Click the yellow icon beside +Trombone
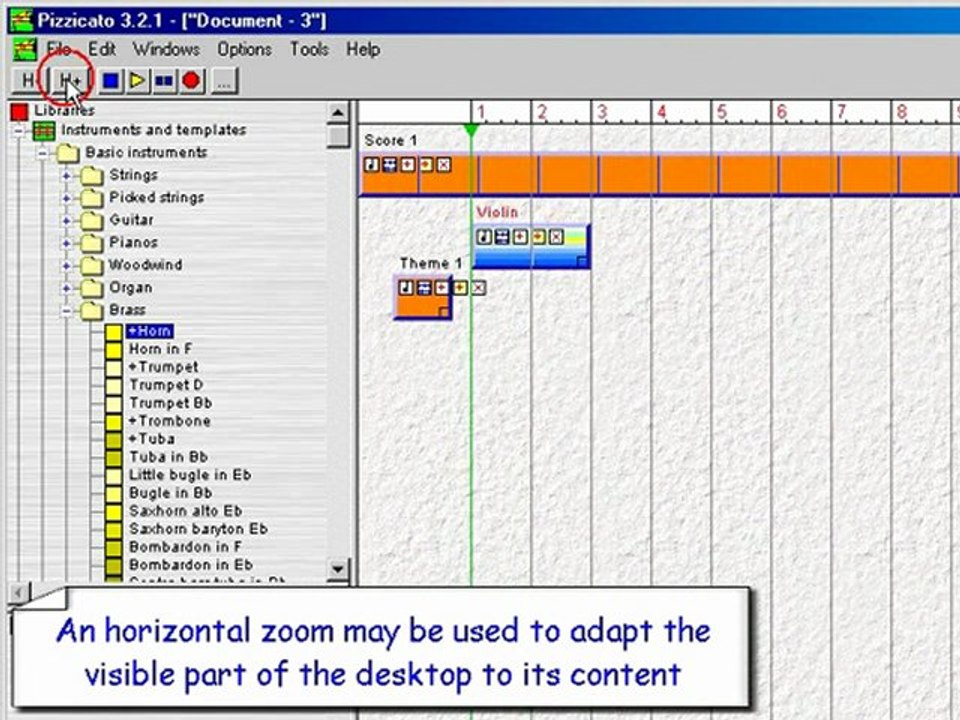 (113, 422)
